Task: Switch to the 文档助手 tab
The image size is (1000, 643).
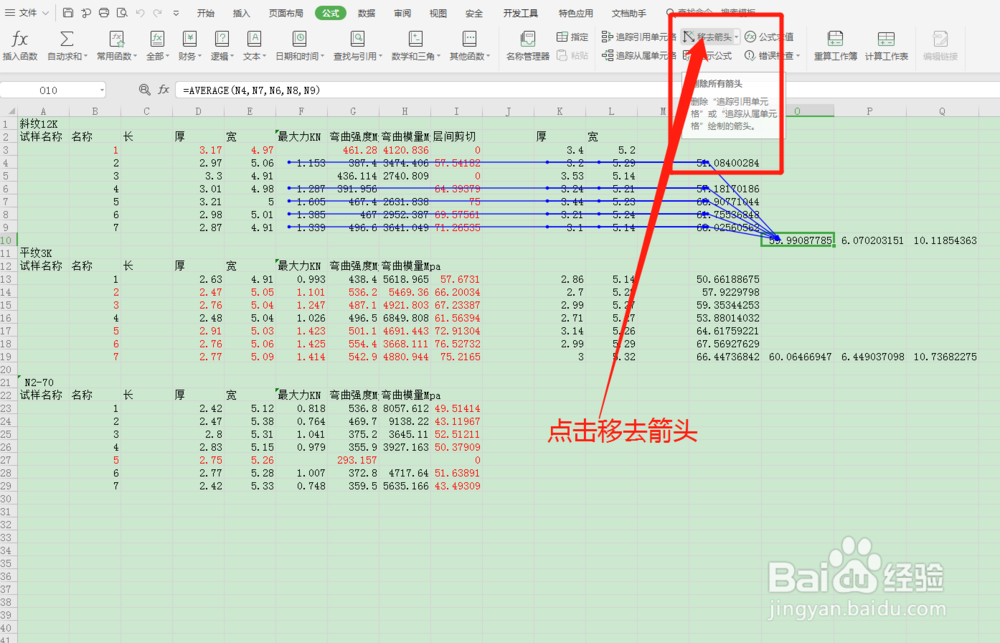Action: [x=629, y=13]
